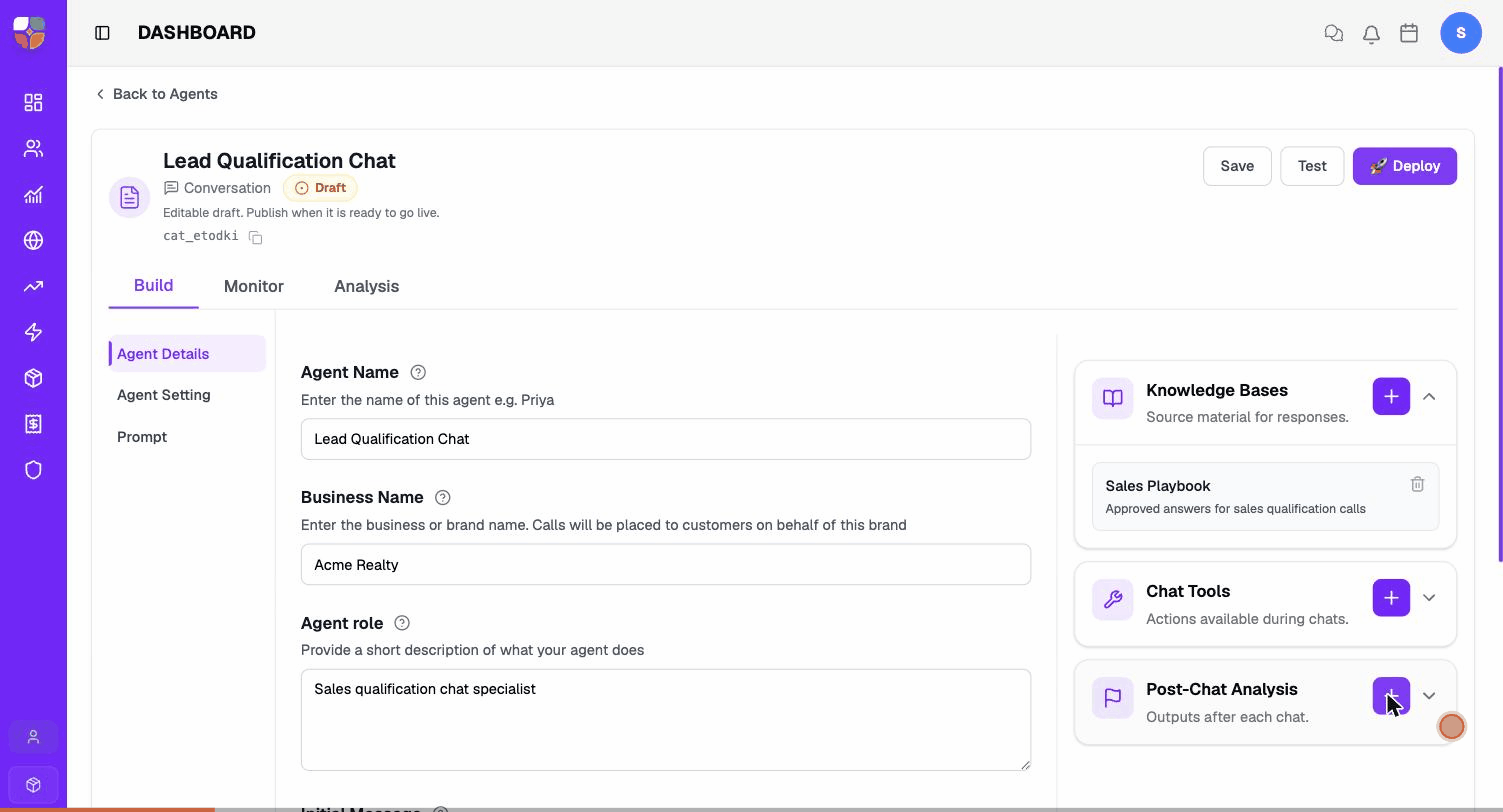The image size is (1503, 812).
Task: Toggle the sidebar panel icon beside DASHBOARD
Action: coord(102,33)
